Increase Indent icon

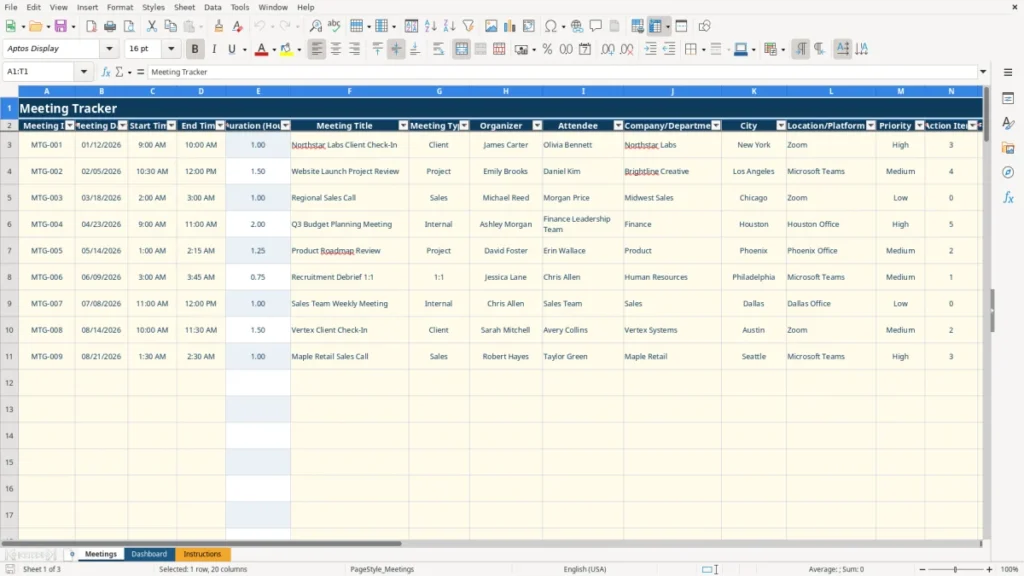[650, 49]
